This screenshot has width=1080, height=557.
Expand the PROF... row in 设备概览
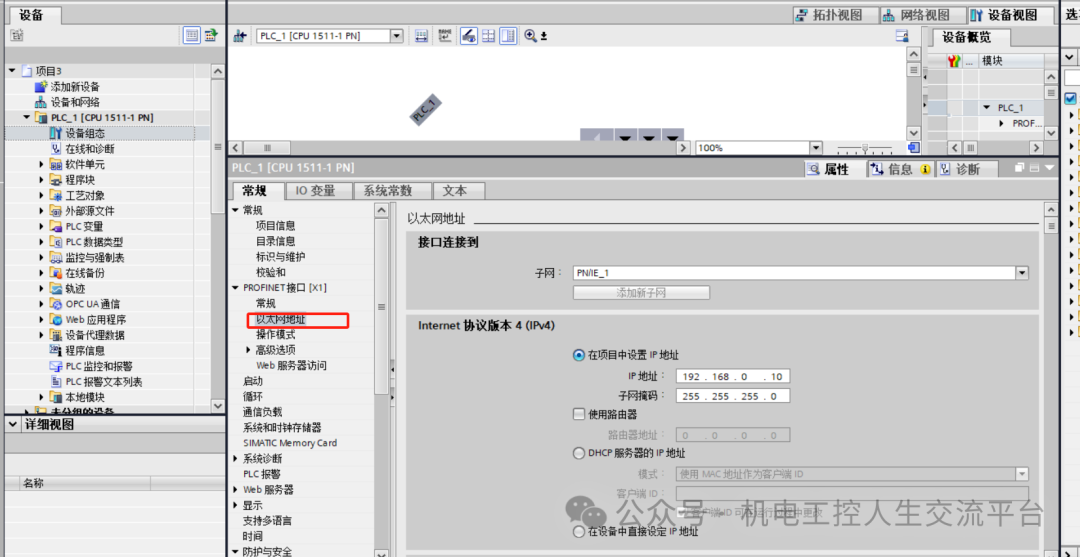[1001, 123]
